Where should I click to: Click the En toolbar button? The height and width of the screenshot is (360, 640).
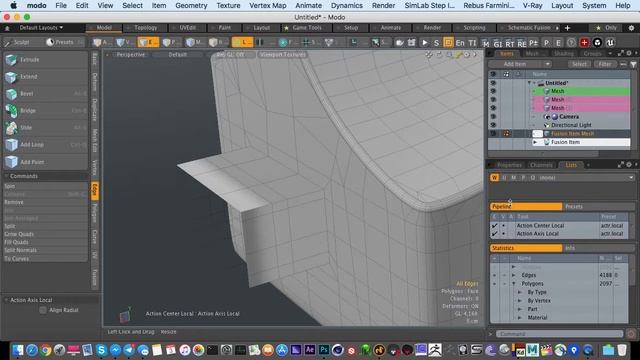click(460, 42)
